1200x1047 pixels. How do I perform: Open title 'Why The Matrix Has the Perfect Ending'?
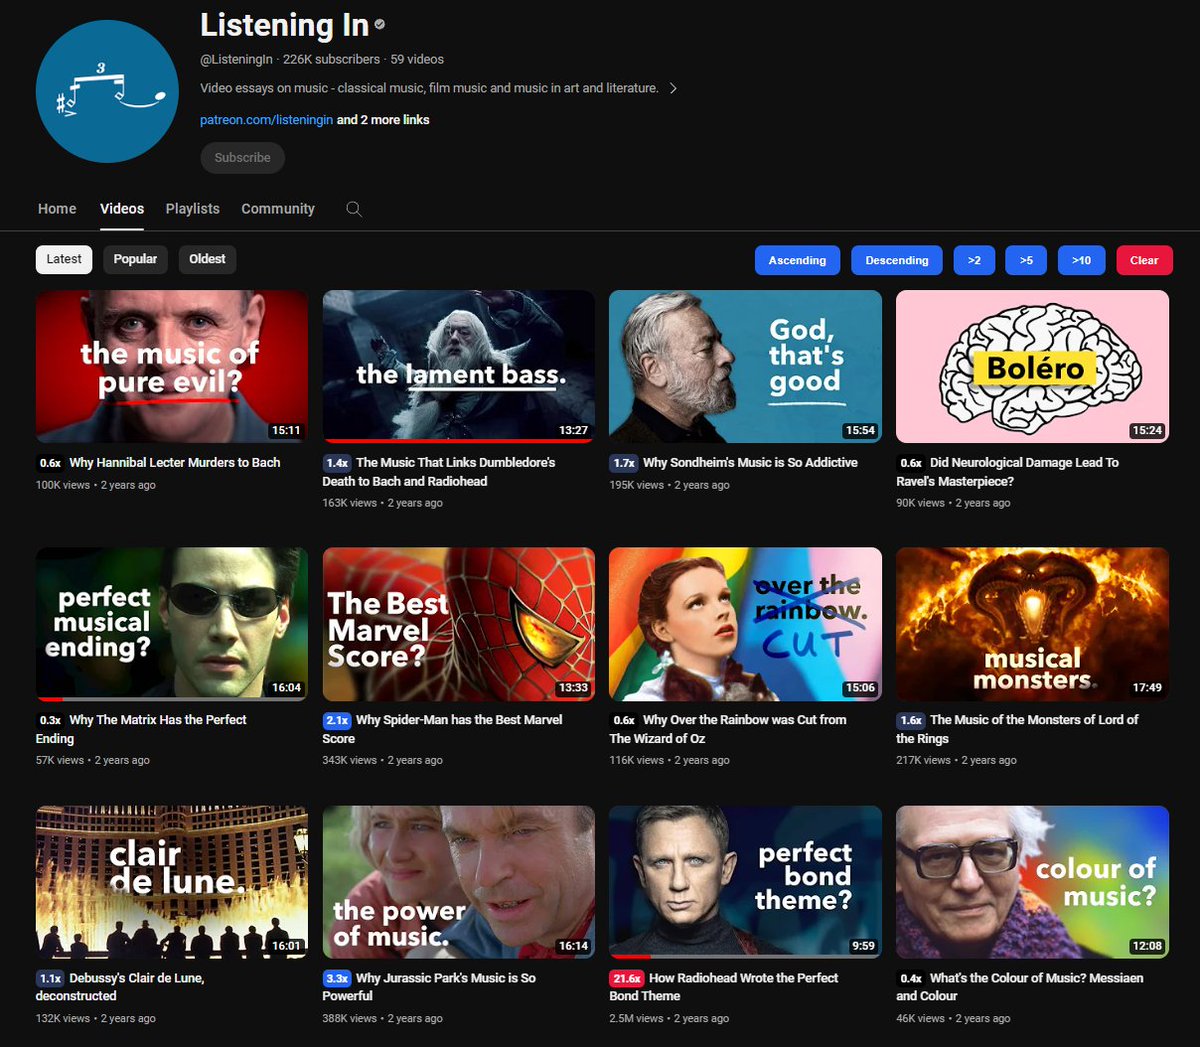pyautogui.click(x=142, y=729)
